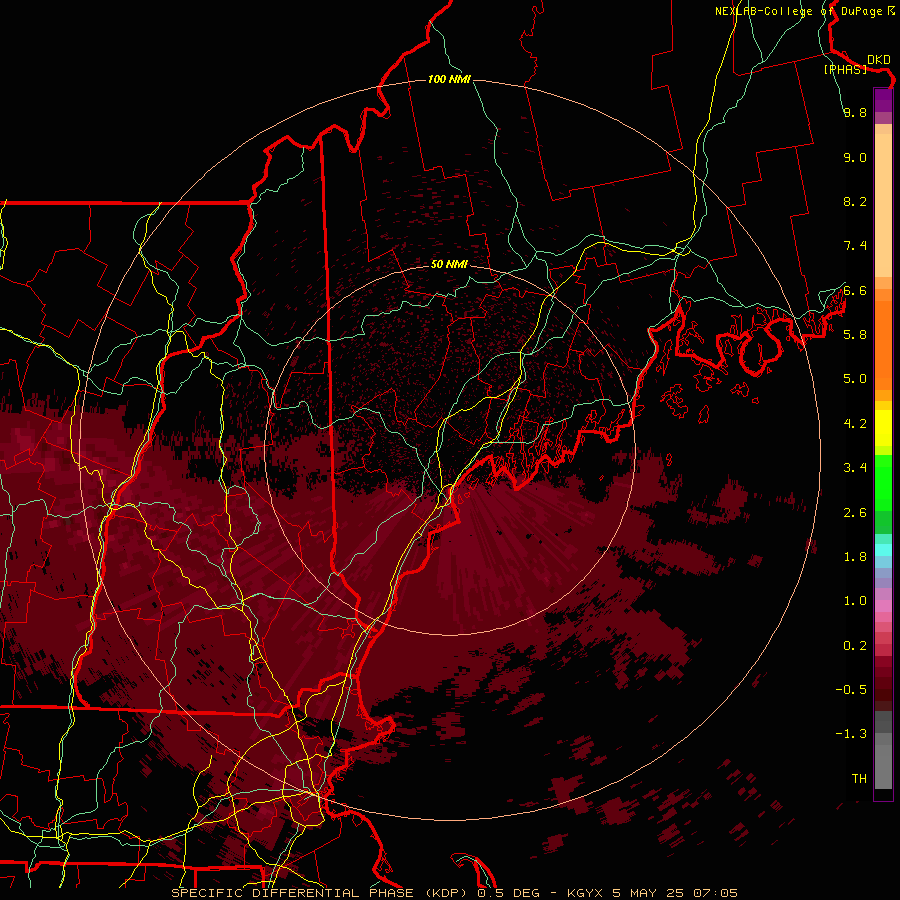Viewport: 900px width, 900px height.
Task: Select the 4.2 scale value
Action: click(855, 424)
